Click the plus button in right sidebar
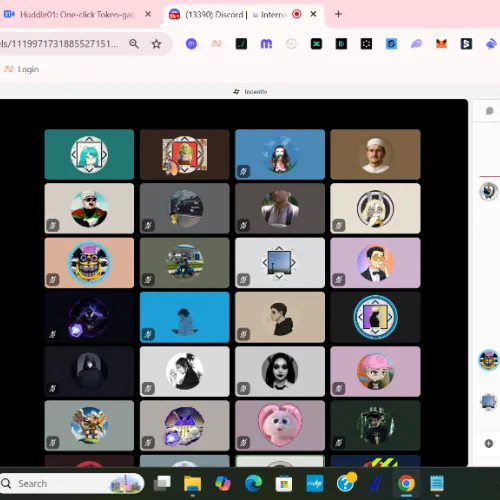This screenshot has height=500, width=500. tap(489, 443)
